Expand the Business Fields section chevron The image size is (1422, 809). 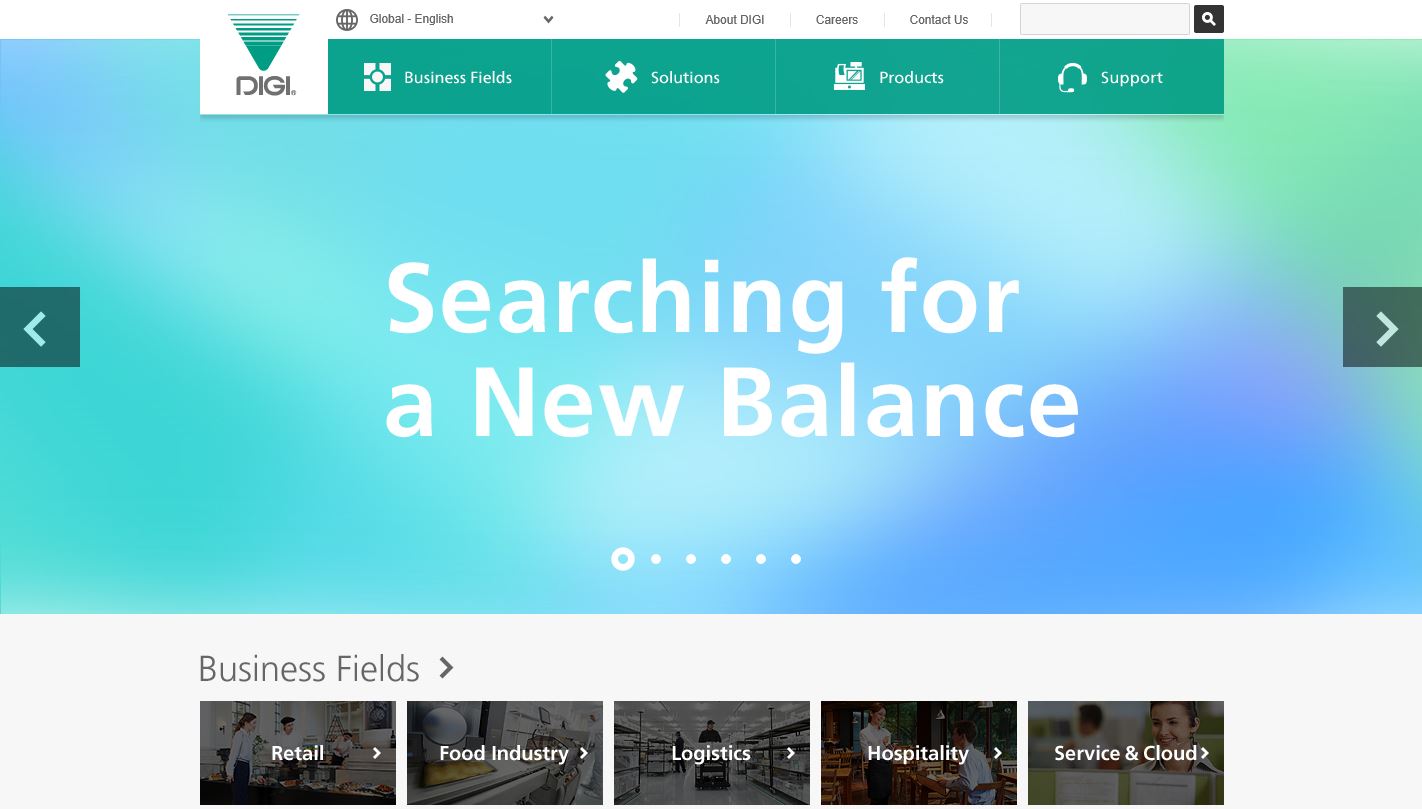446,667
